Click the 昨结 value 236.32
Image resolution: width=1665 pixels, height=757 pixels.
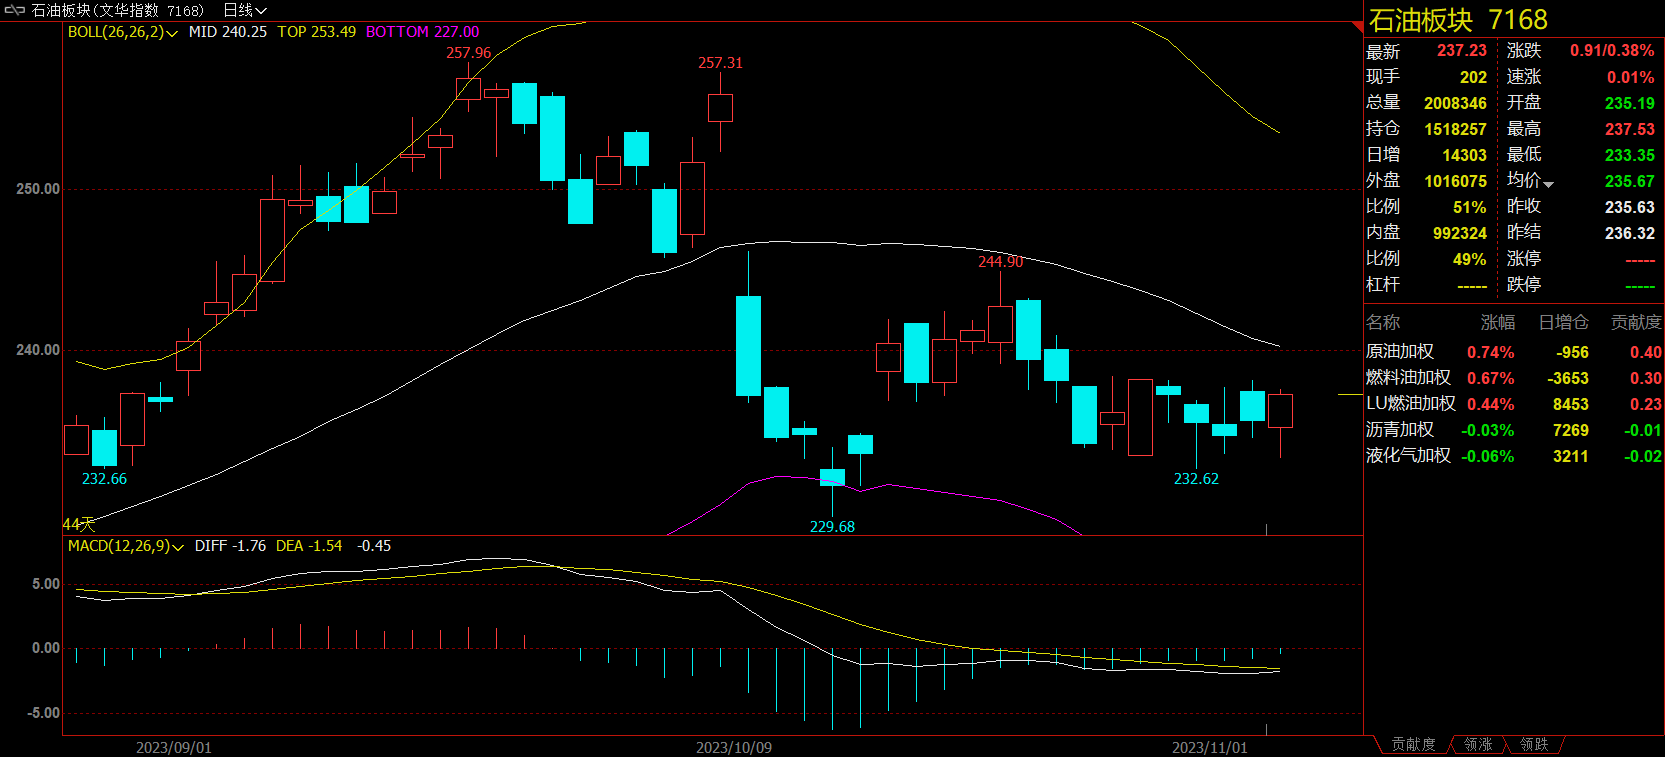1630,233
